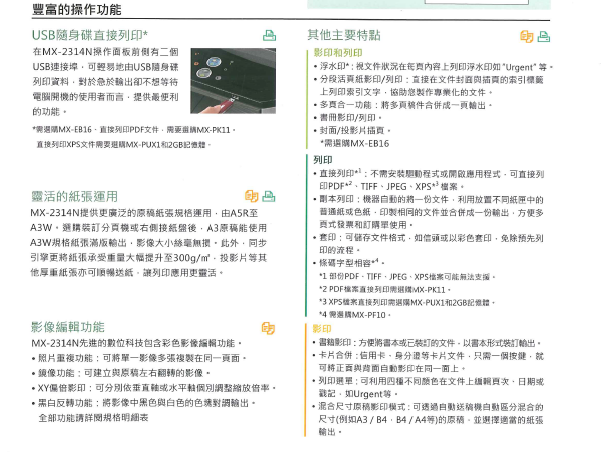The width and height of the screenshot is (601, 452).
Task: Click footnote *4 需選購MX-PF10
Action: pyautogui.click(x=355, y=315)
